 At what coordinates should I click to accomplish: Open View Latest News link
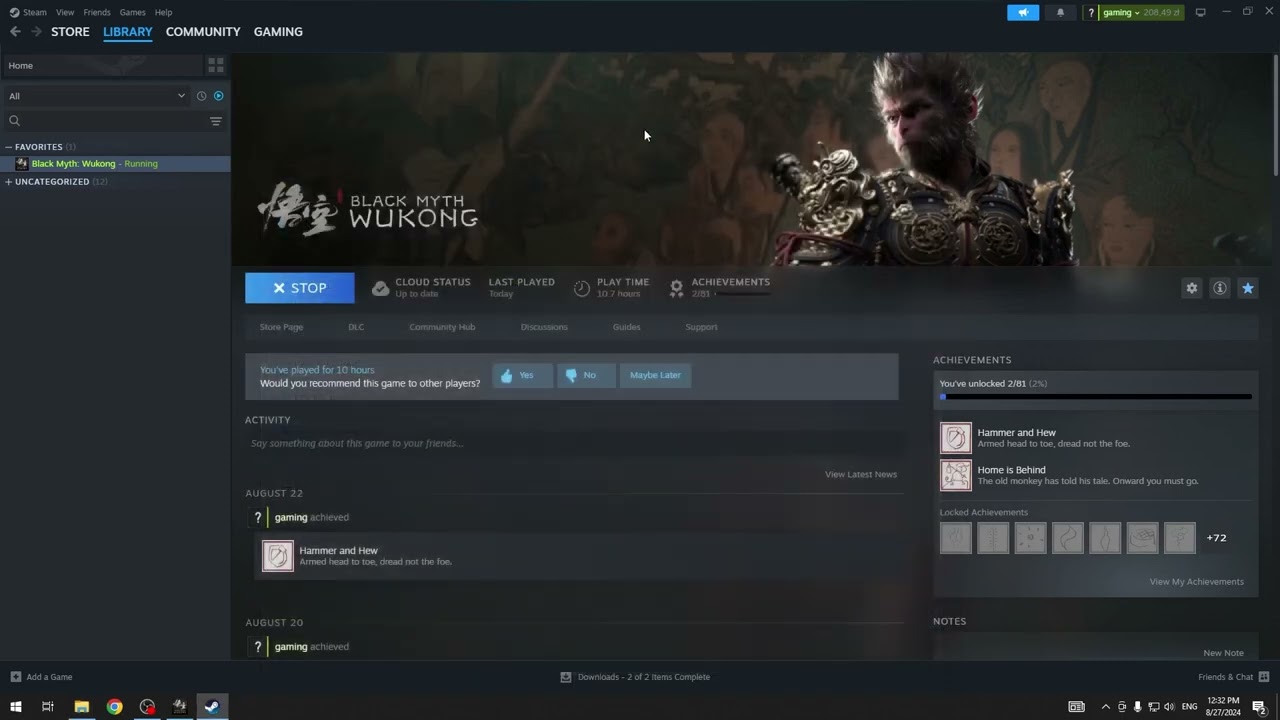(861, 474)
